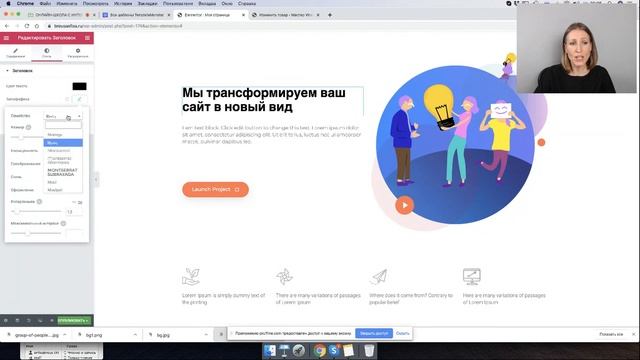Open the История menu
Image resolution: width=640 pixels, height=360 pixels.
pyautogui.click(x=123, y=3)
